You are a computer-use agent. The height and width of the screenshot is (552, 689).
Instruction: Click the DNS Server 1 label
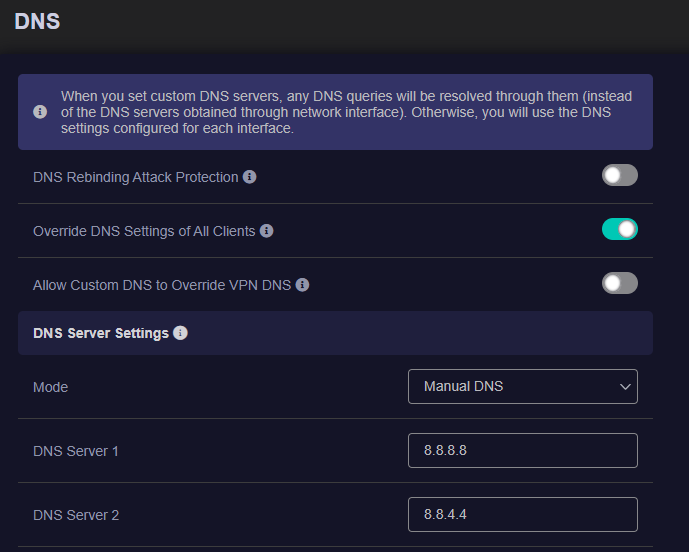pos(76,451)
